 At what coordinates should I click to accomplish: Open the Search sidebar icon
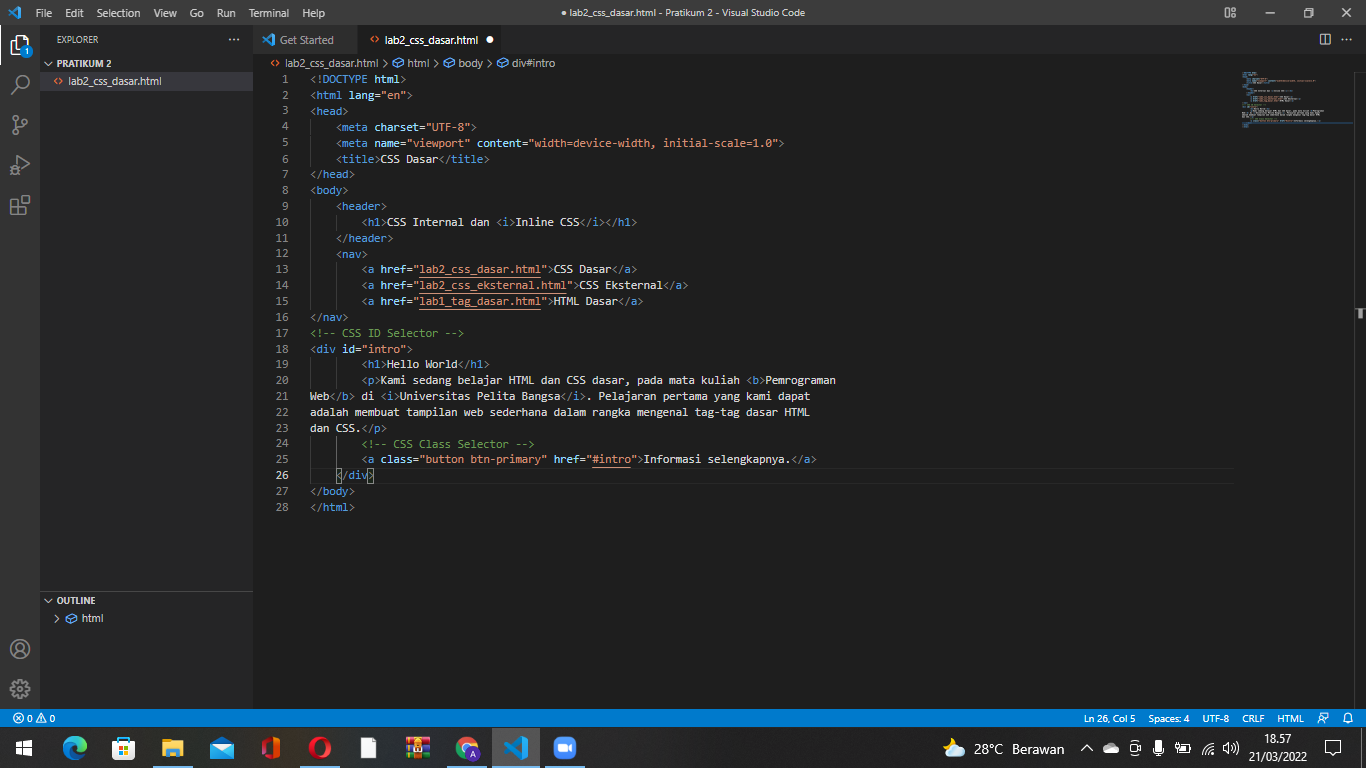(x=20, y=85)
